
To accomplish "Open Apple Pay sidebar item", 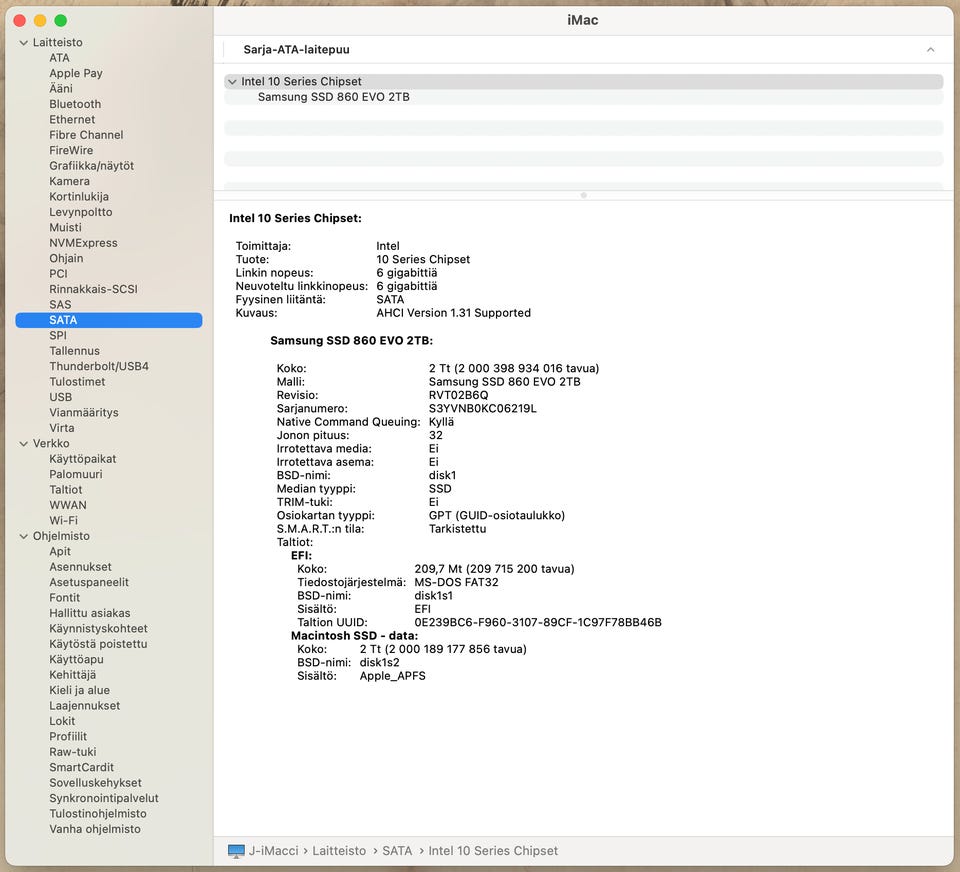I will pyautogui.click(x=76, y=73).
